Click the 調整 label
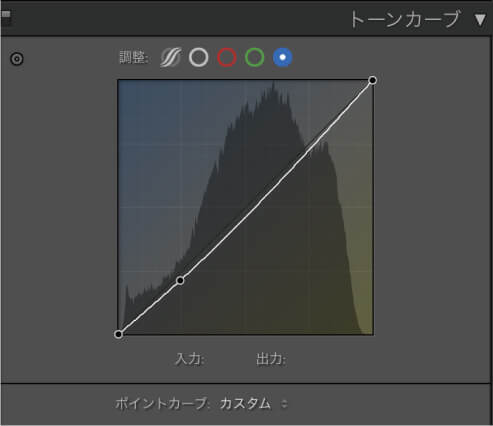The image size is (493, 426). 134,58
